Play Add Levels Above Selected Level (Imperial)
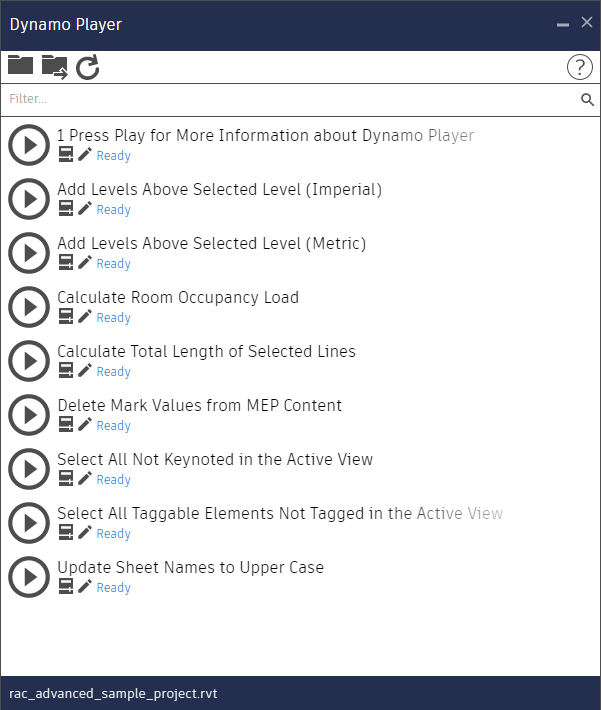The image size is (601, 710). point(29,199)
